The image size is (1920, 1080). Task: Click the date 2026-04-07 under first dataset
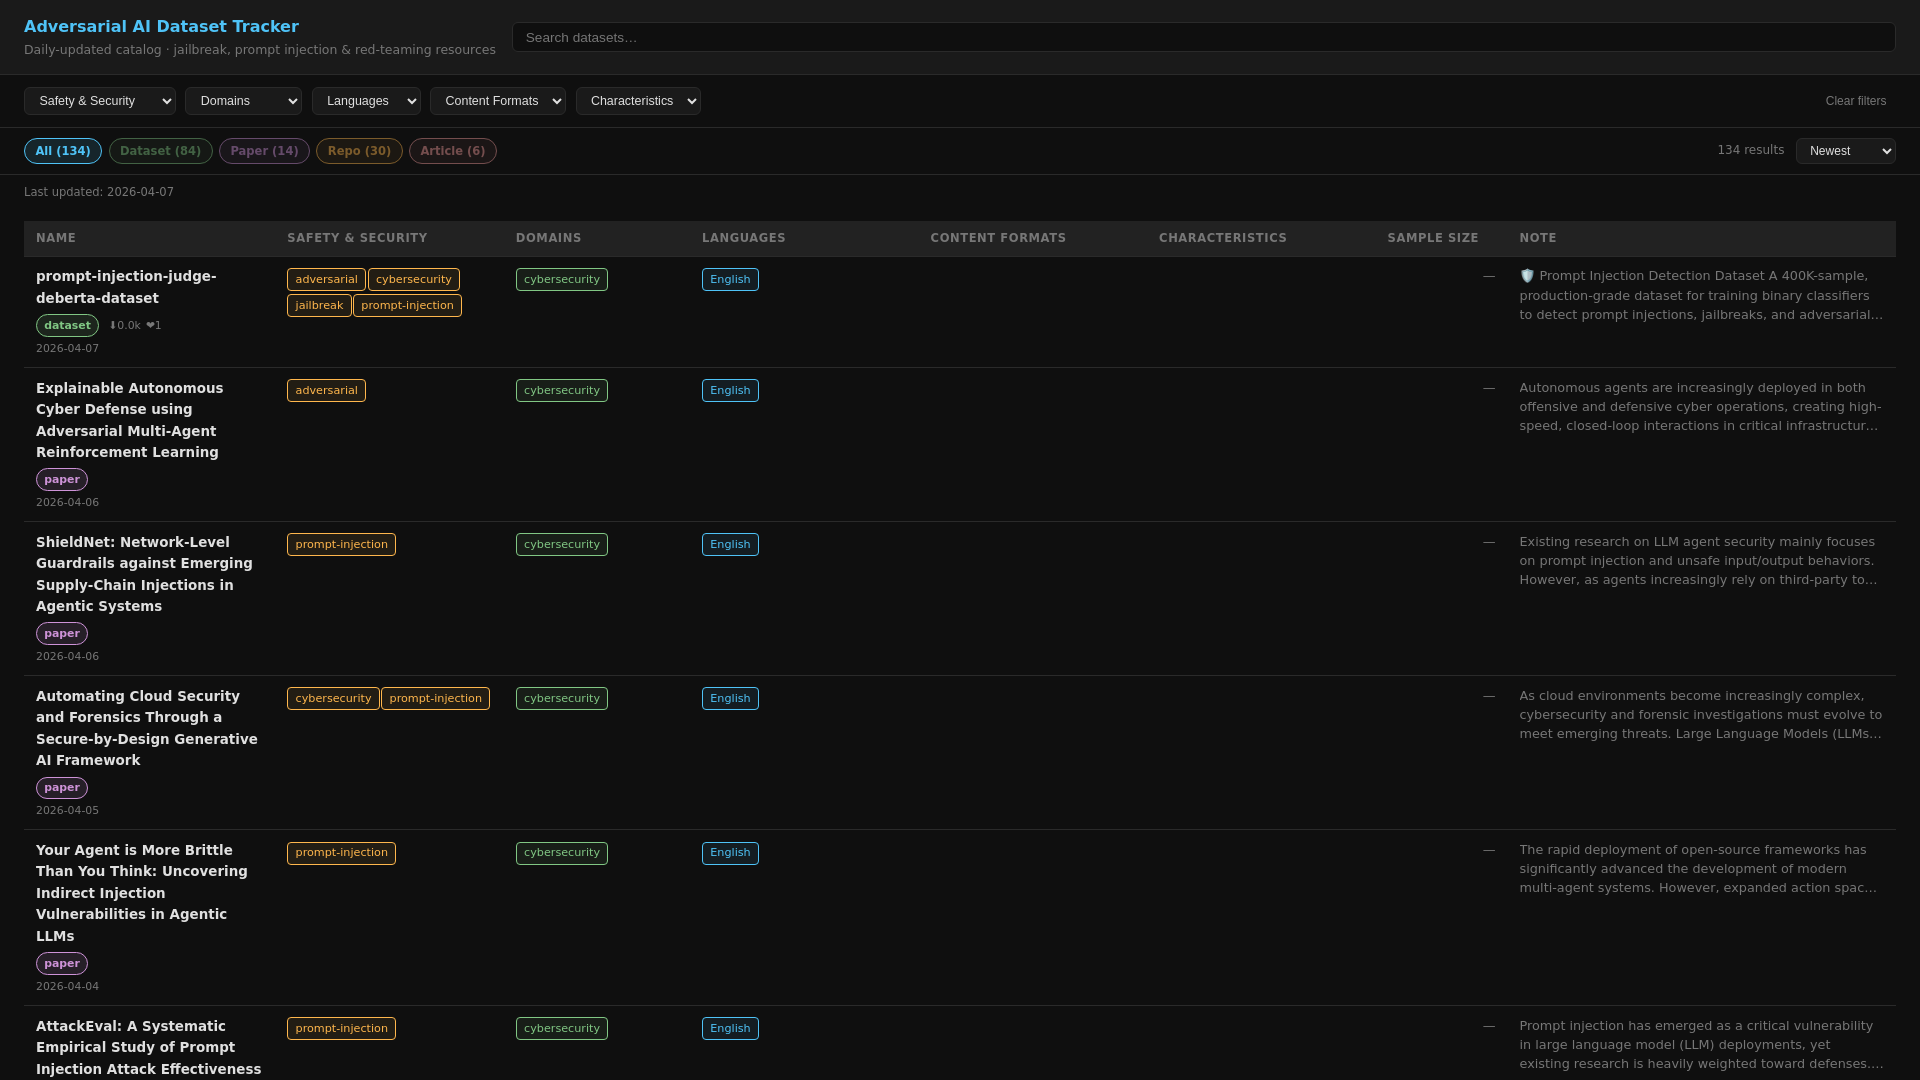point(67,348)
